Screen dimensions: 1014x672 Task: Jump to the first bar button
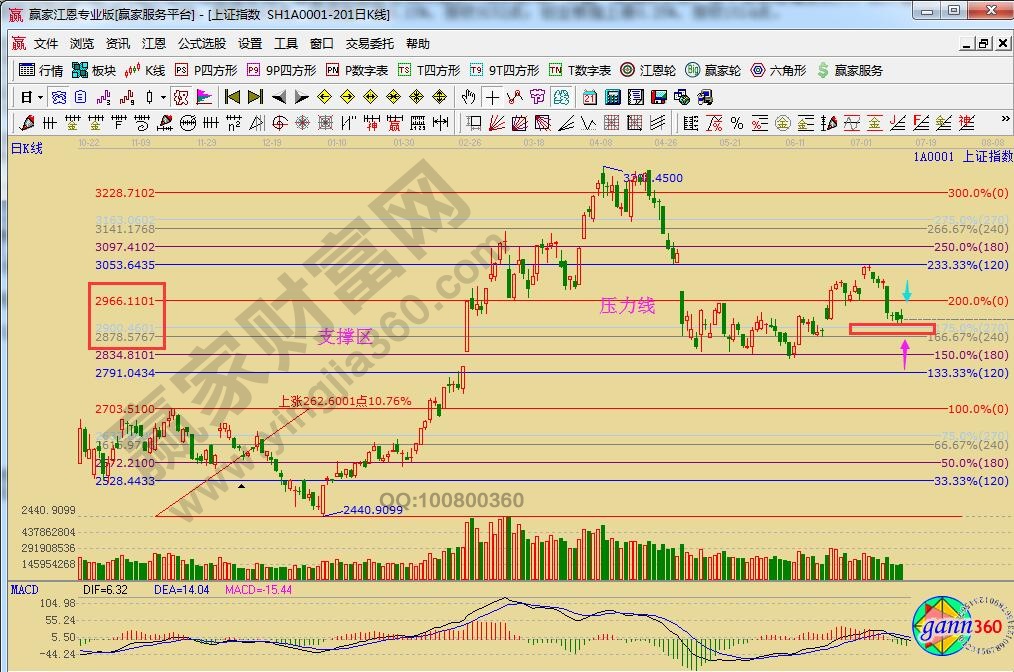click(x=232, y=97)
